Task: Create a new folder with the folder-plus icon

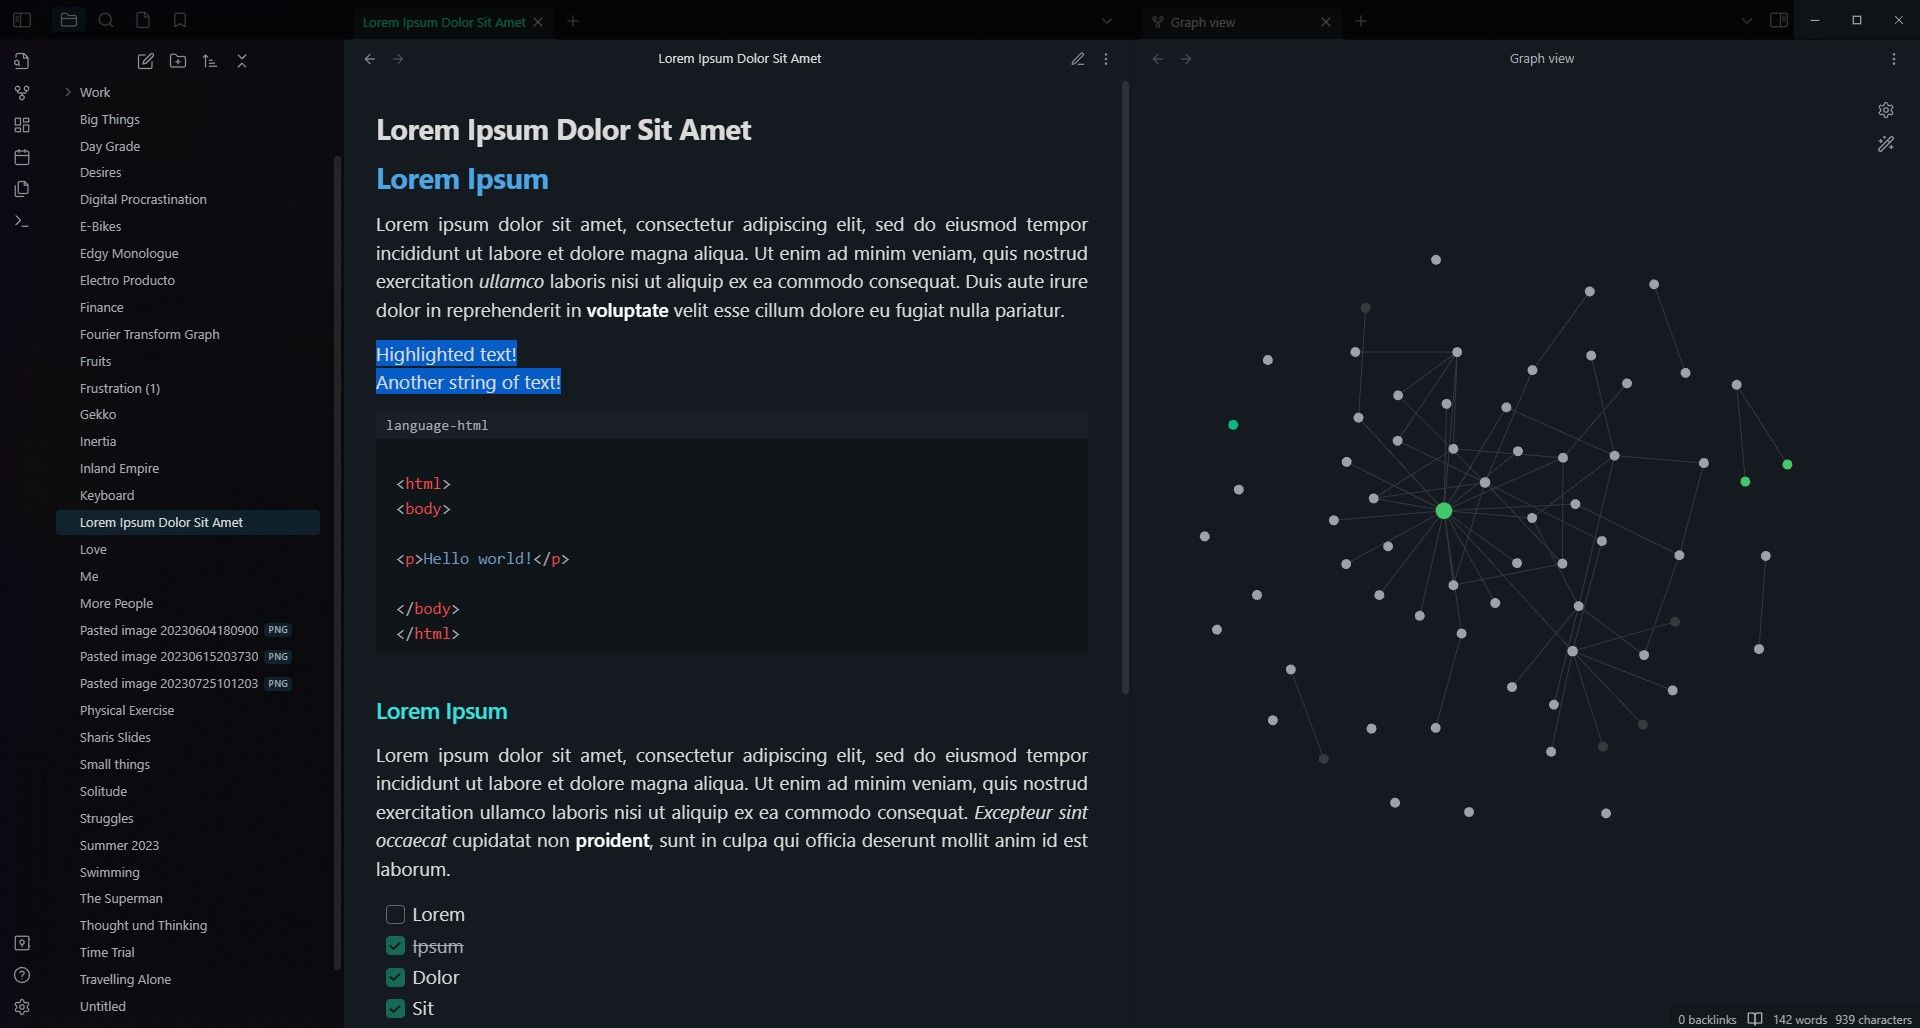Action: [x=177, y=61]
